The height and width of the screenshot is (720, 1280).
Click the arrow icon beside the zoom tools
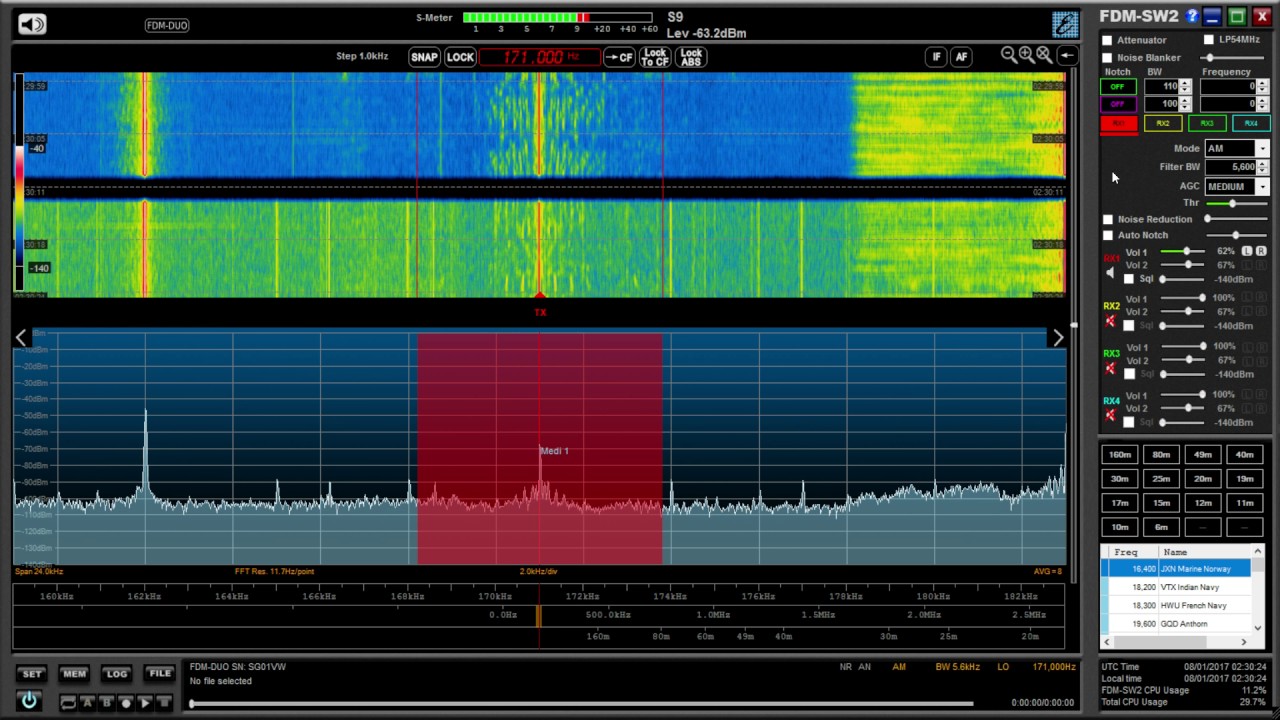click(x=1067, y=56)
